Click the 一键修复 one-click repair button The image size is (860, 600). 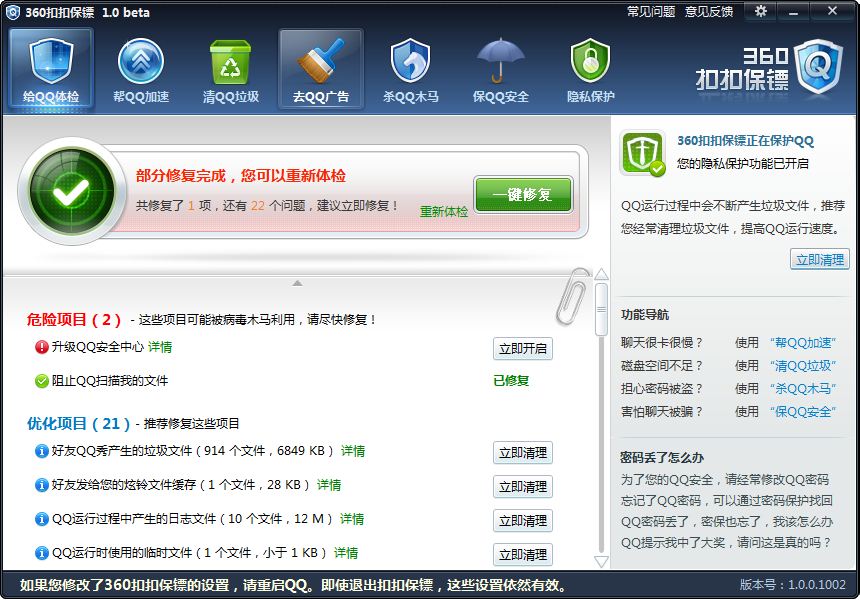click(523, 194)
